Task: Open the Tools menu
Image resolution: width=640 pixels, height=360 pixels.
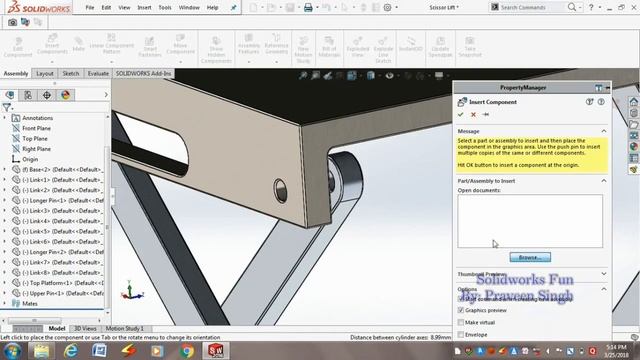Action: 164,7
